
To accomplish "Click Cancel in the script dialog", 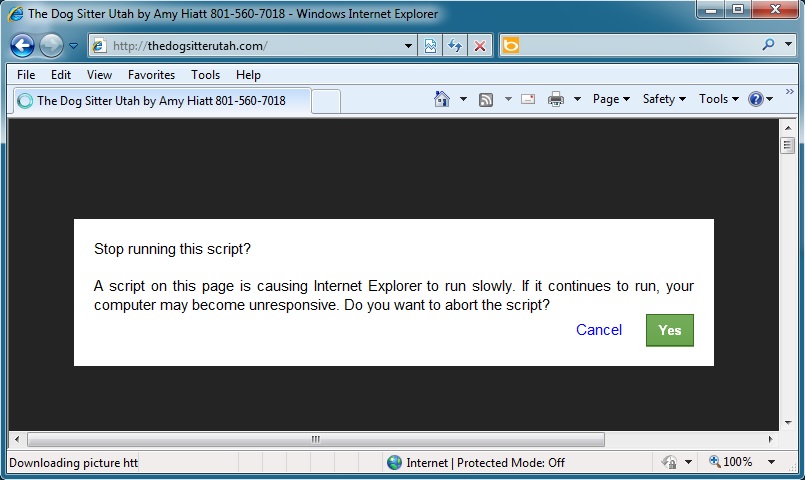I will point(599,330).
